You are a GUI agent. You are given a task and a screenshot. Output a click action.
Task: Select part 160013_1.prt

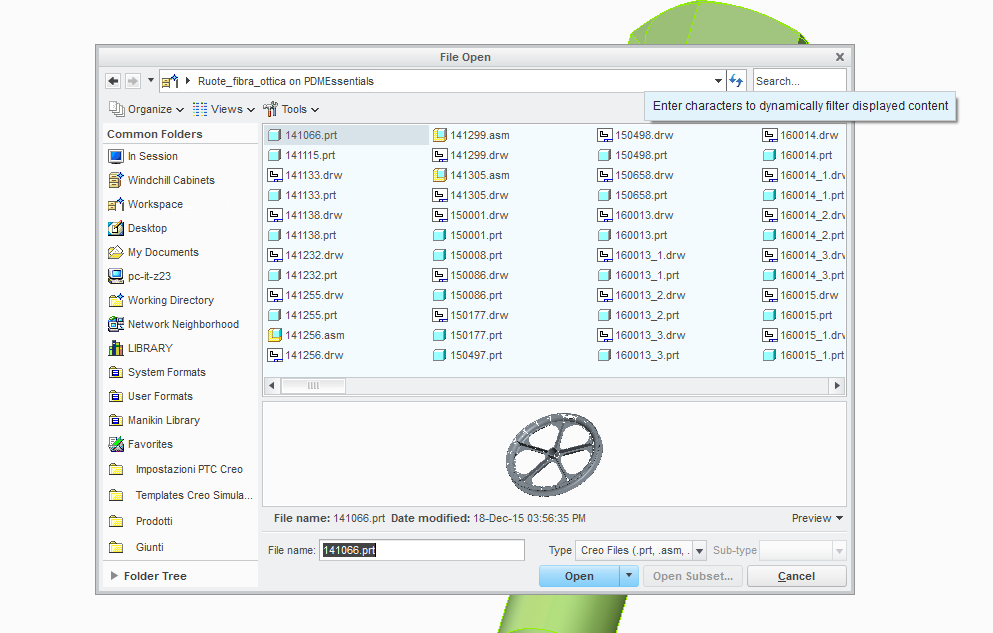pos(638,275)
